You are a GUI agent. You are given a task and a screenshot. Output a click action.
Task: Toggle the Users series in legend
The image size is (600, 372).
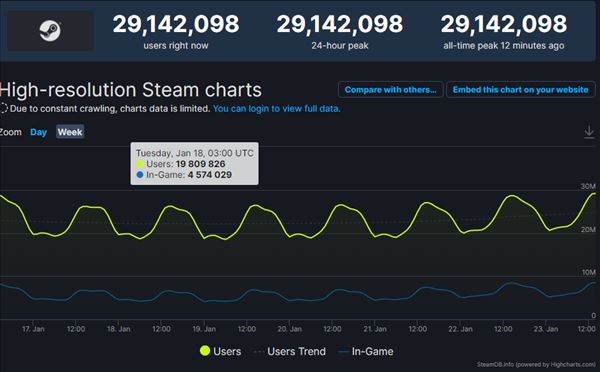[x=220, y=351]
